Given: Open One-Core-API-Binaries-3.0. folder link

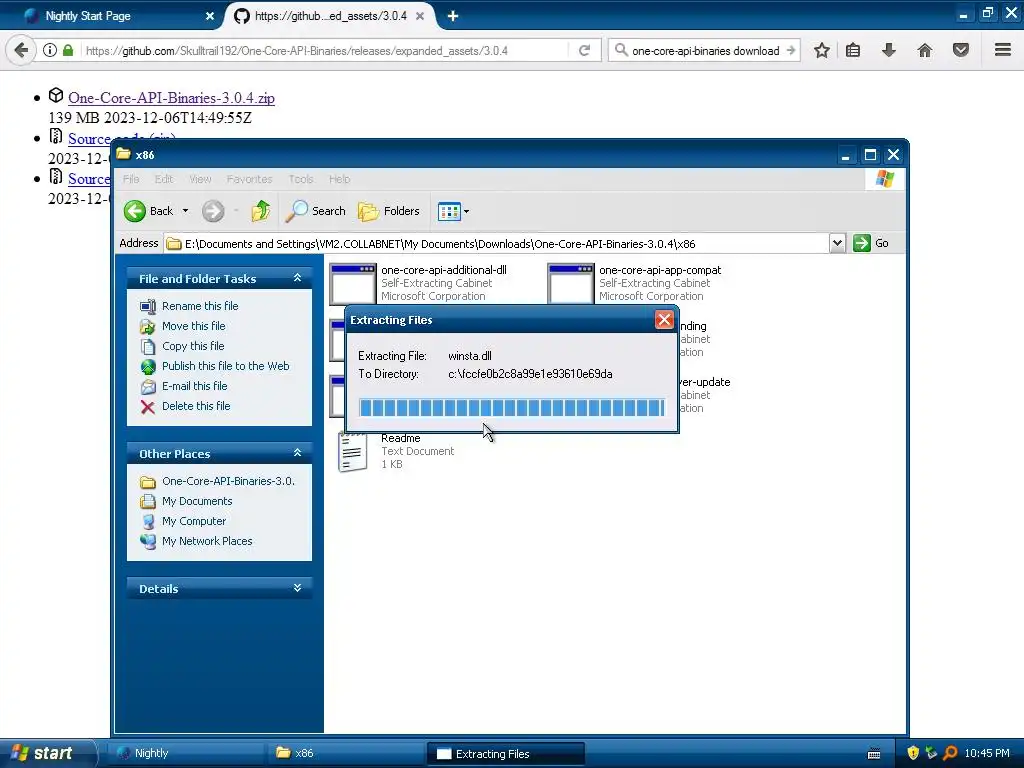Looking at the screenshot, I should (228, 481).
